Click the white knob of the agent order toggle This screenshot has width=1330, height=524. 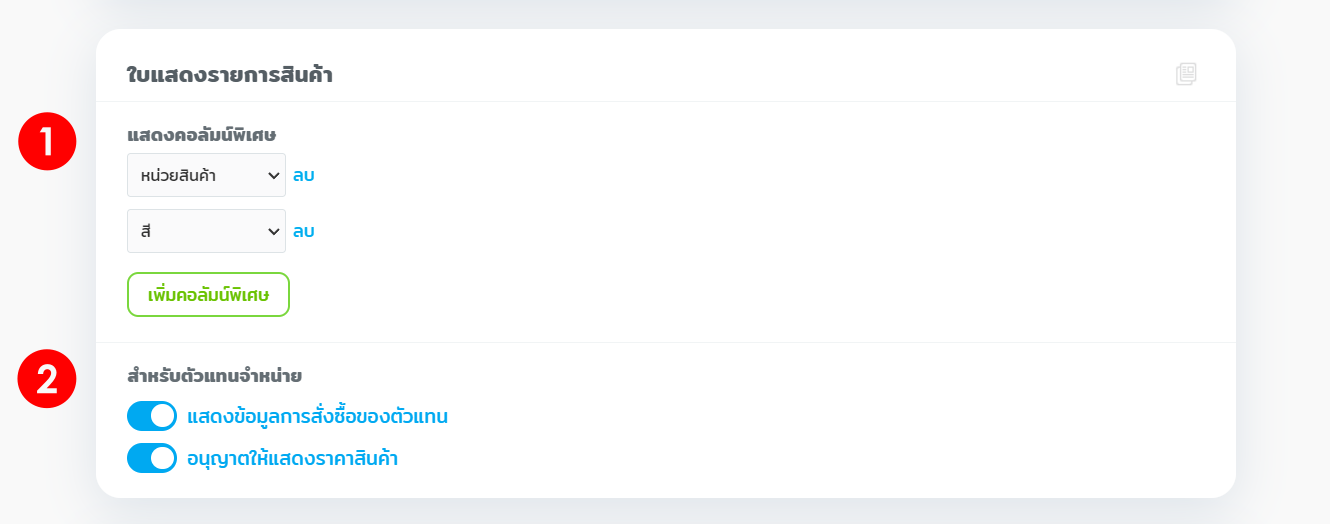[163, 416]
